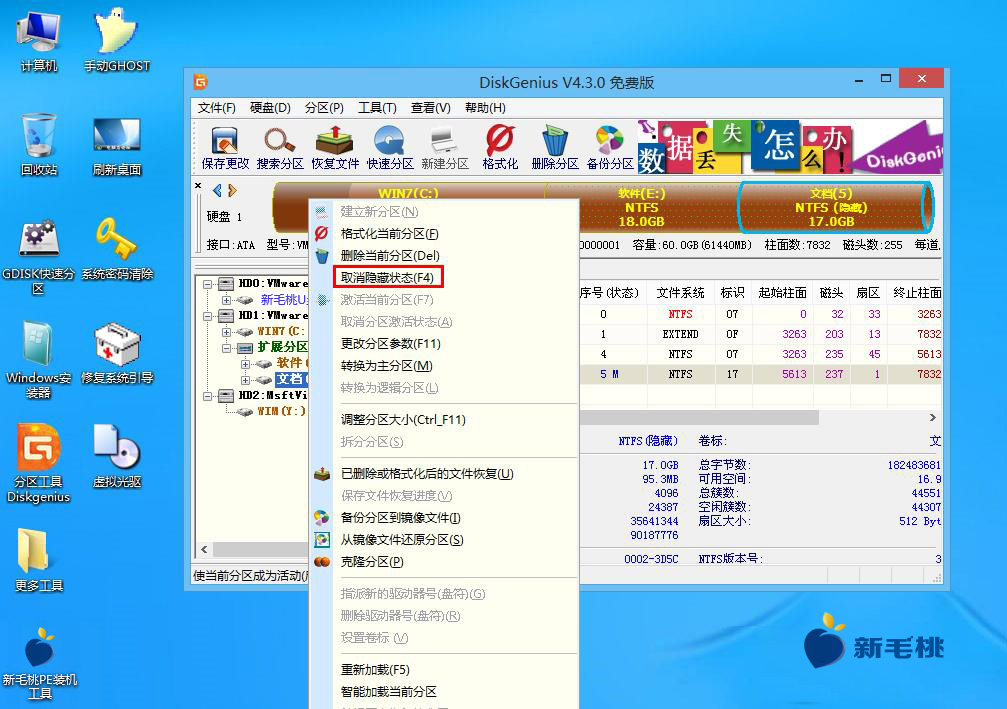Open the 查看(V) menu
The height and width of the screenshot is (709, 1007).
430,108
